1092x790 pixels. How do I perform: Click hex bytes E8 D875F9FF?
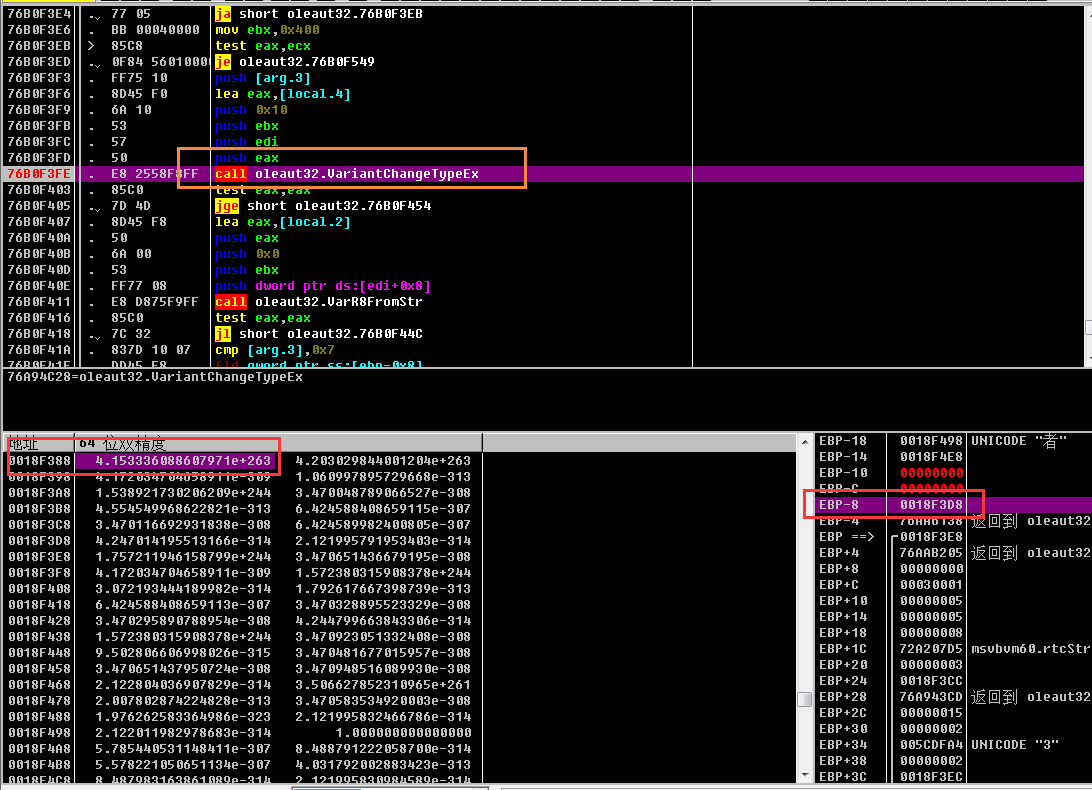[x=155, y=302]
